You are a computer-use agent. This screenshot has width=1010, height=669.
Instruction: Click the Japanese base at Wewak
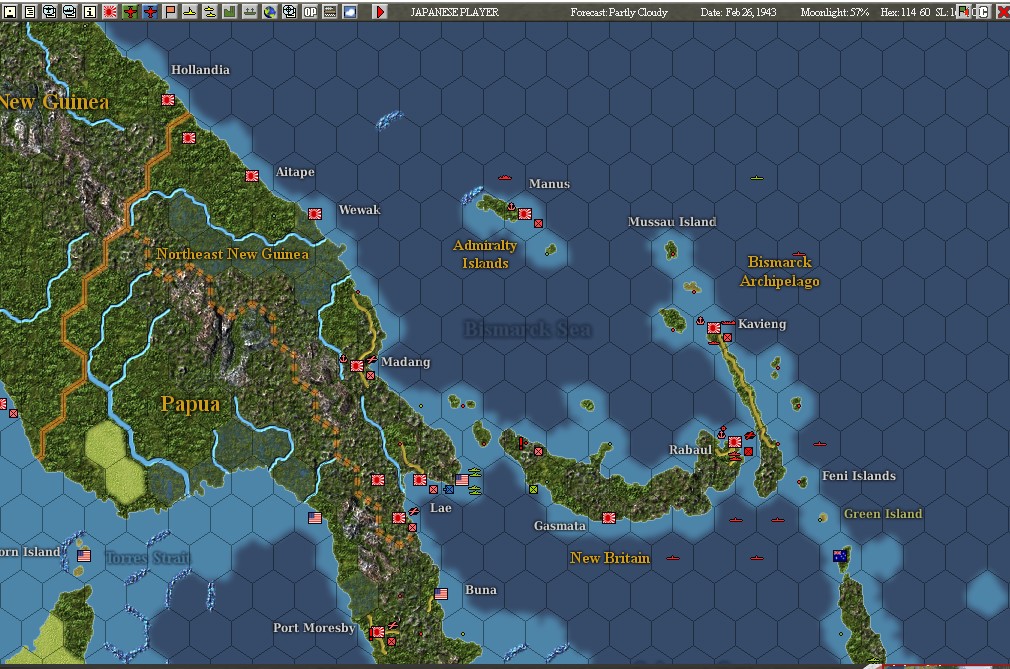pos(315,213)
